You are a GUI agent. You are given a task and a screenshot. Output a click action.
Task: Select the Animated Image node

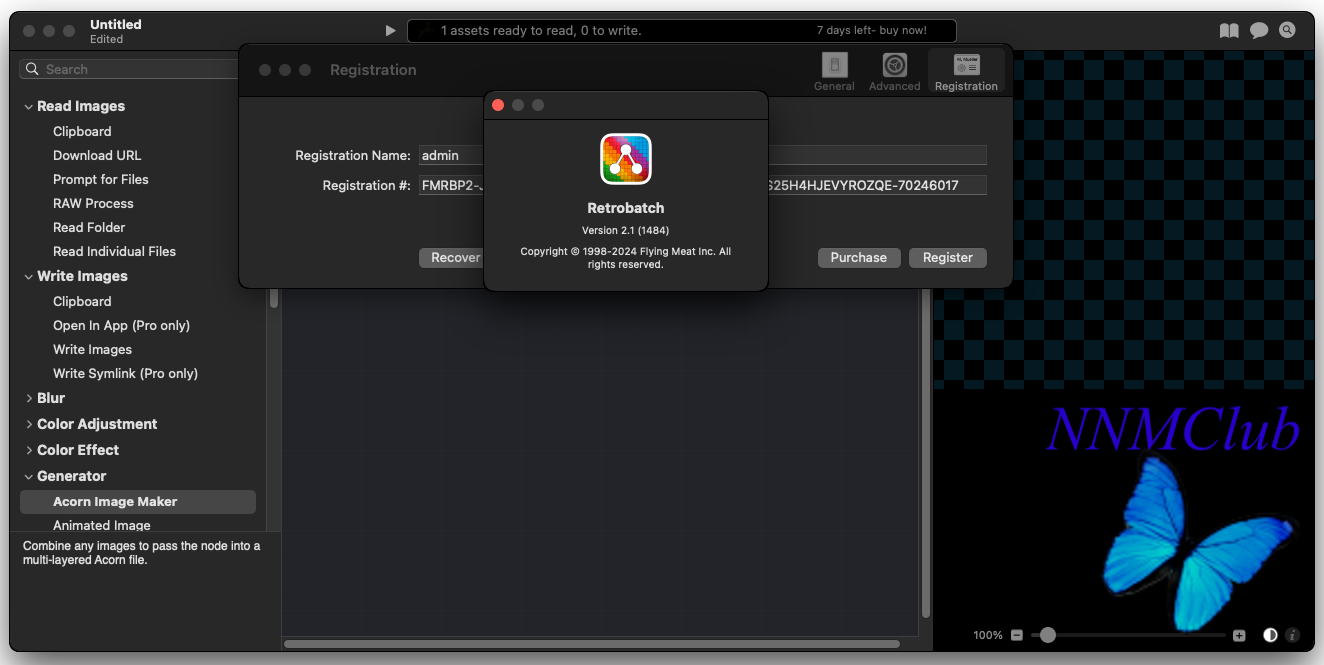(102, 525)
